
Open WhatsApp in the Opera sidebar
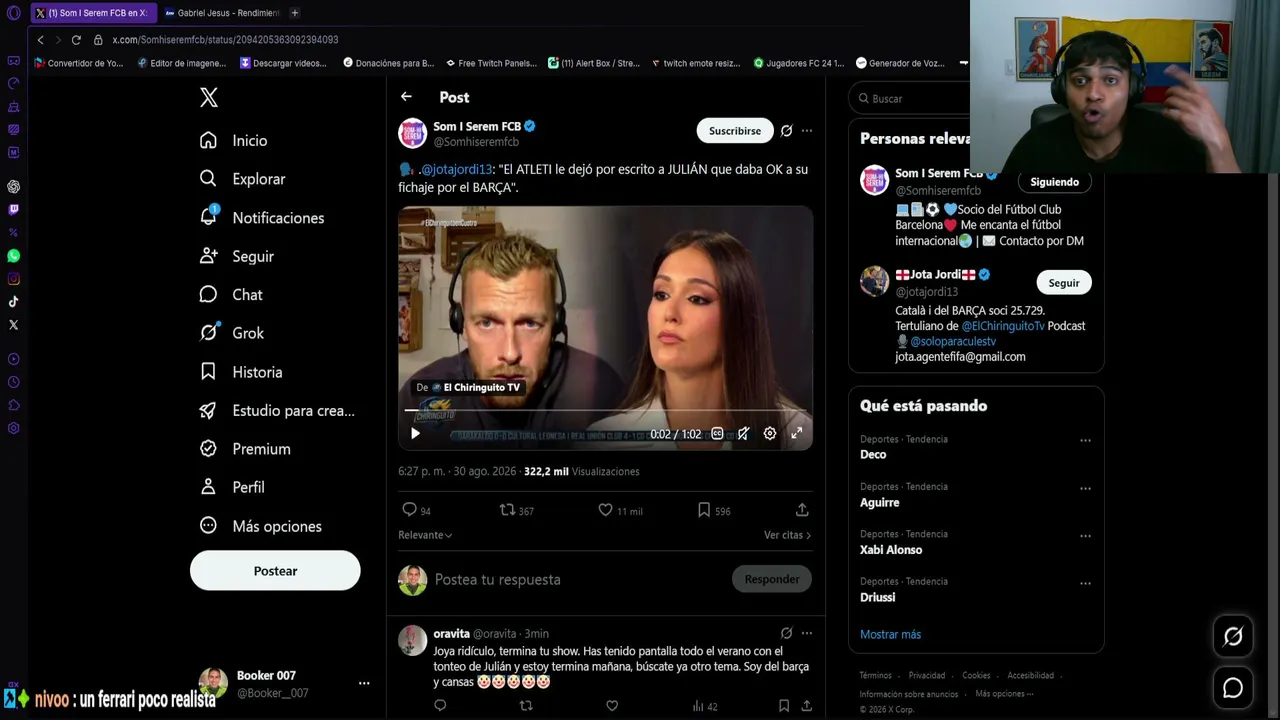[13, 256]
